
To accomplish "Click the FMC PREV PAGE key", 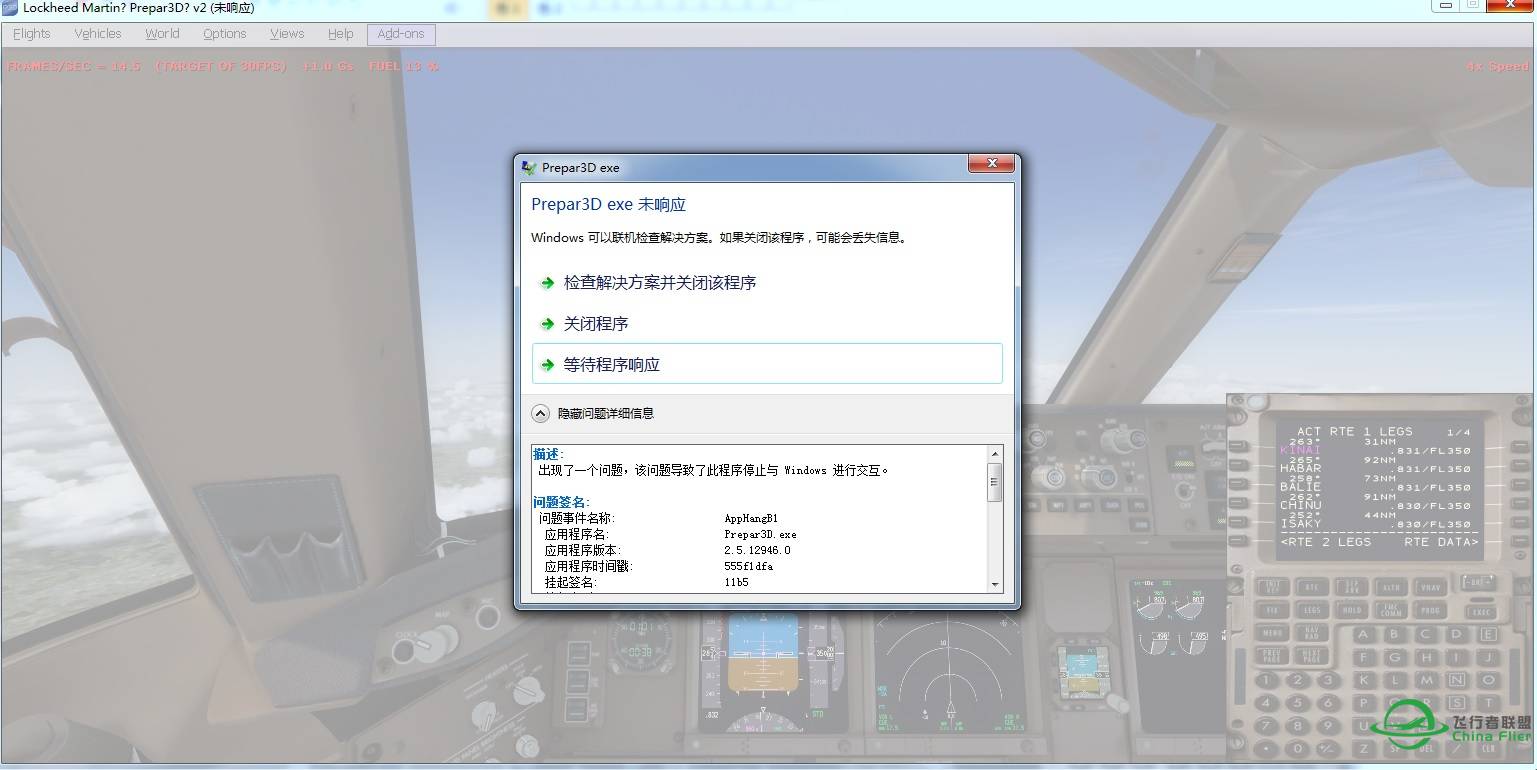I will 1272,656.
